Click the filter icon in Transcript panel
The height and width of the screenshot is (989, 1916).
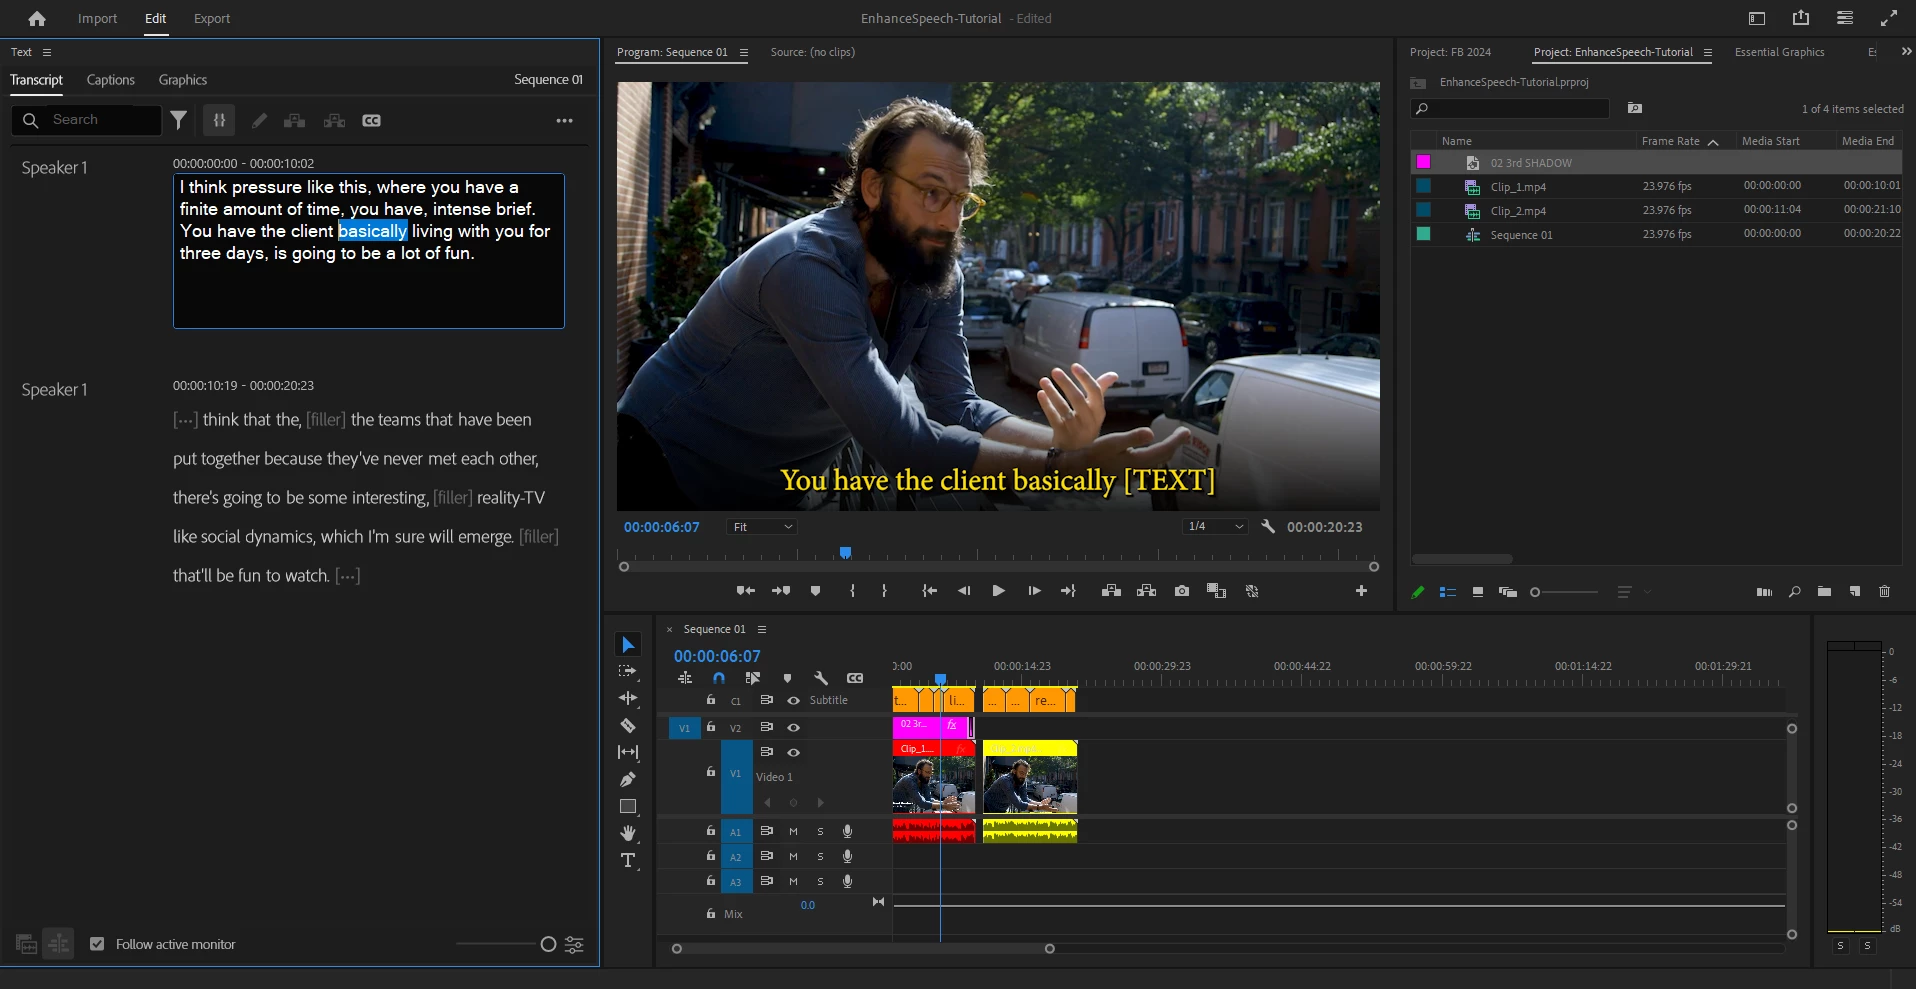pyautogui.click(x=179, y=120)
